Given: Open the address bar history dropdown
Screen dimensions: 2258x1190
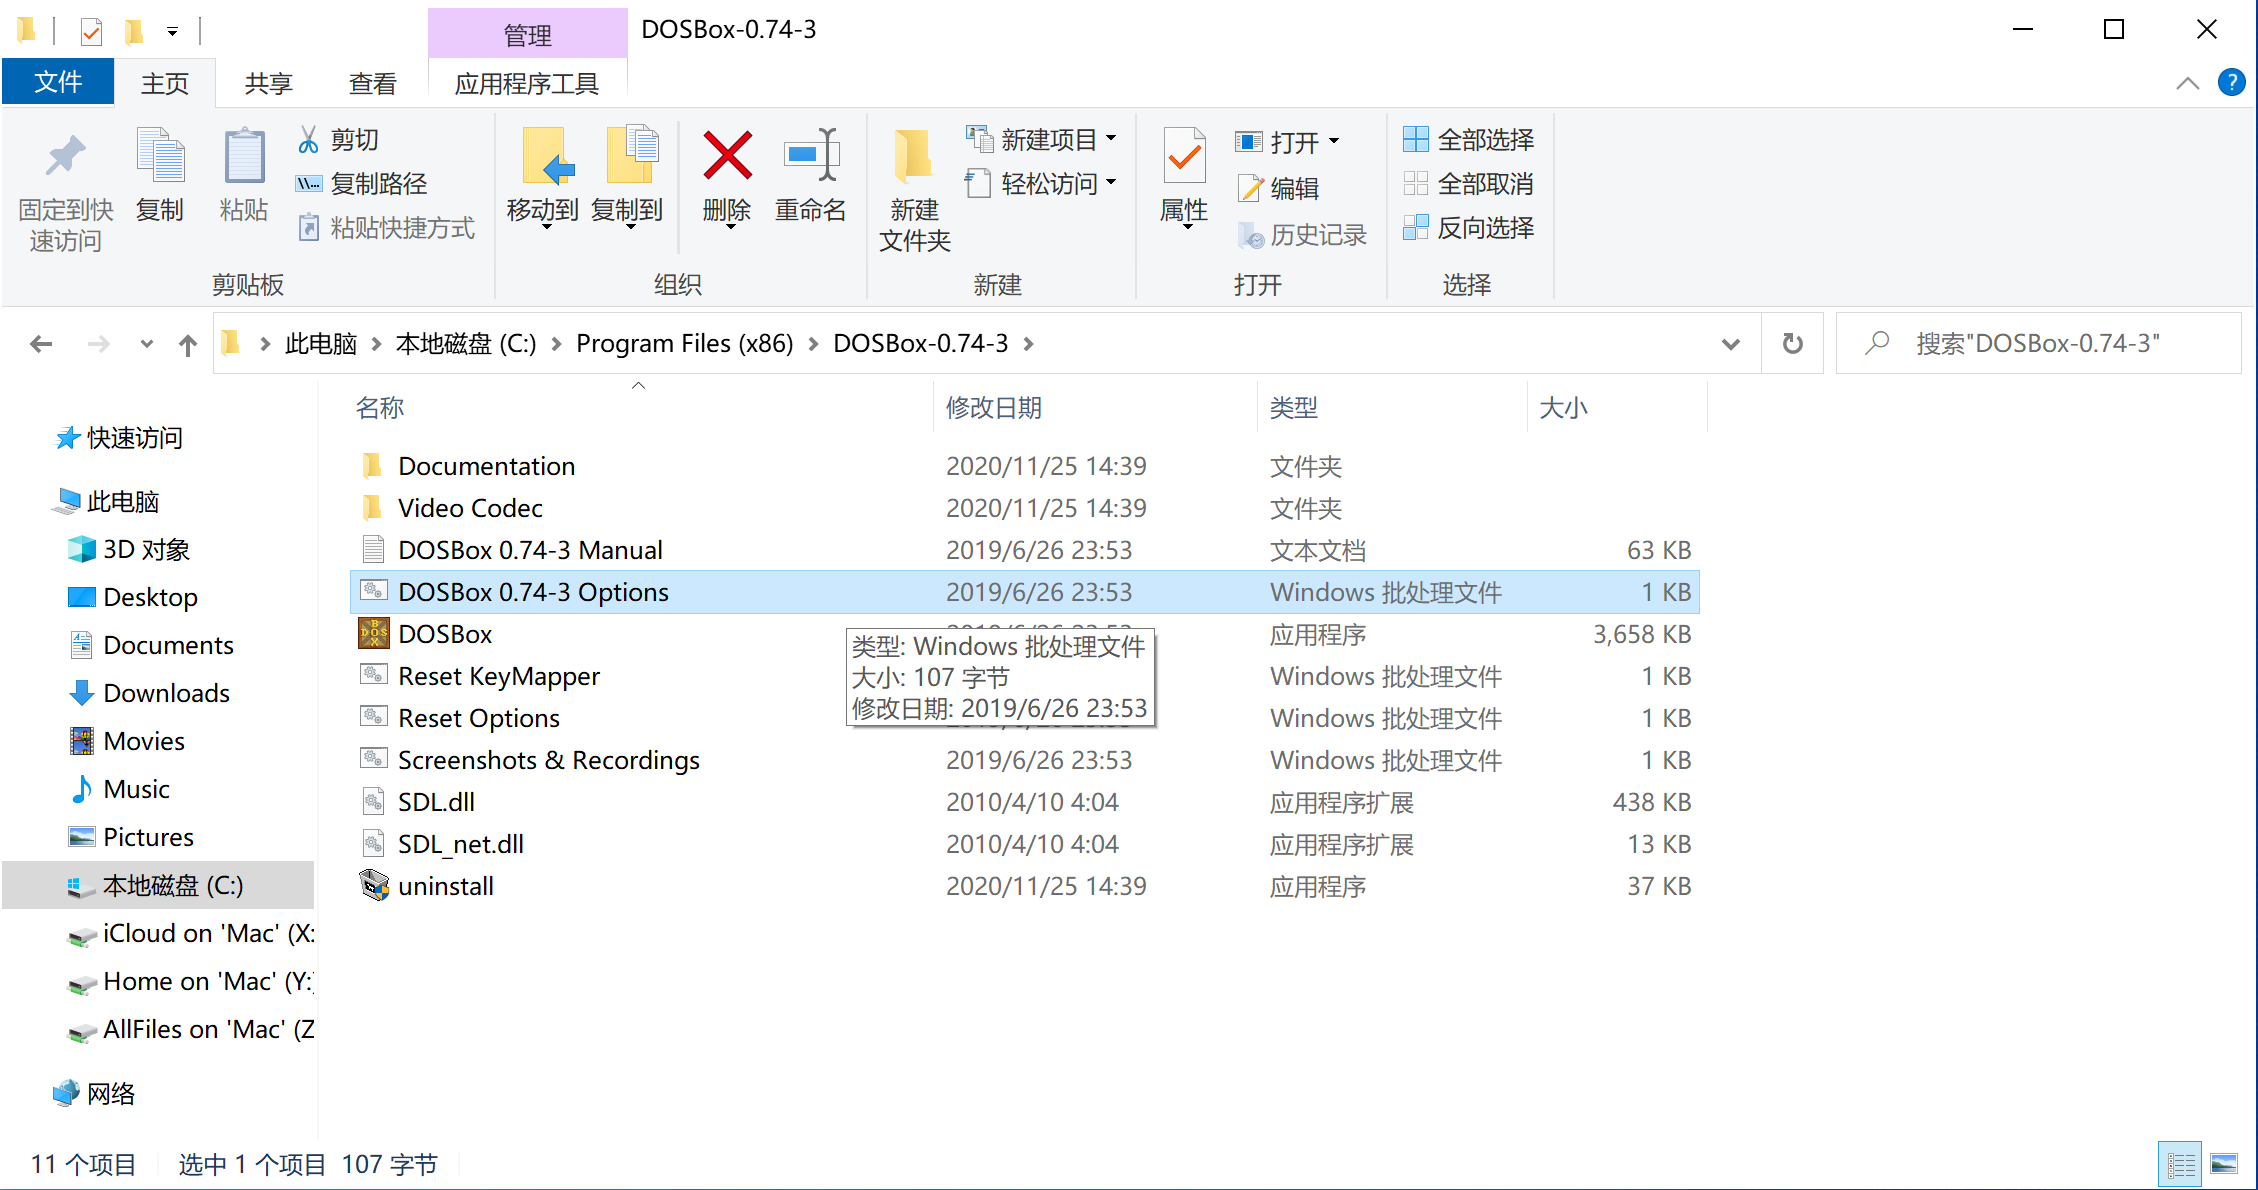Looking at the screenshot, I should click(x=1731, y=344).
